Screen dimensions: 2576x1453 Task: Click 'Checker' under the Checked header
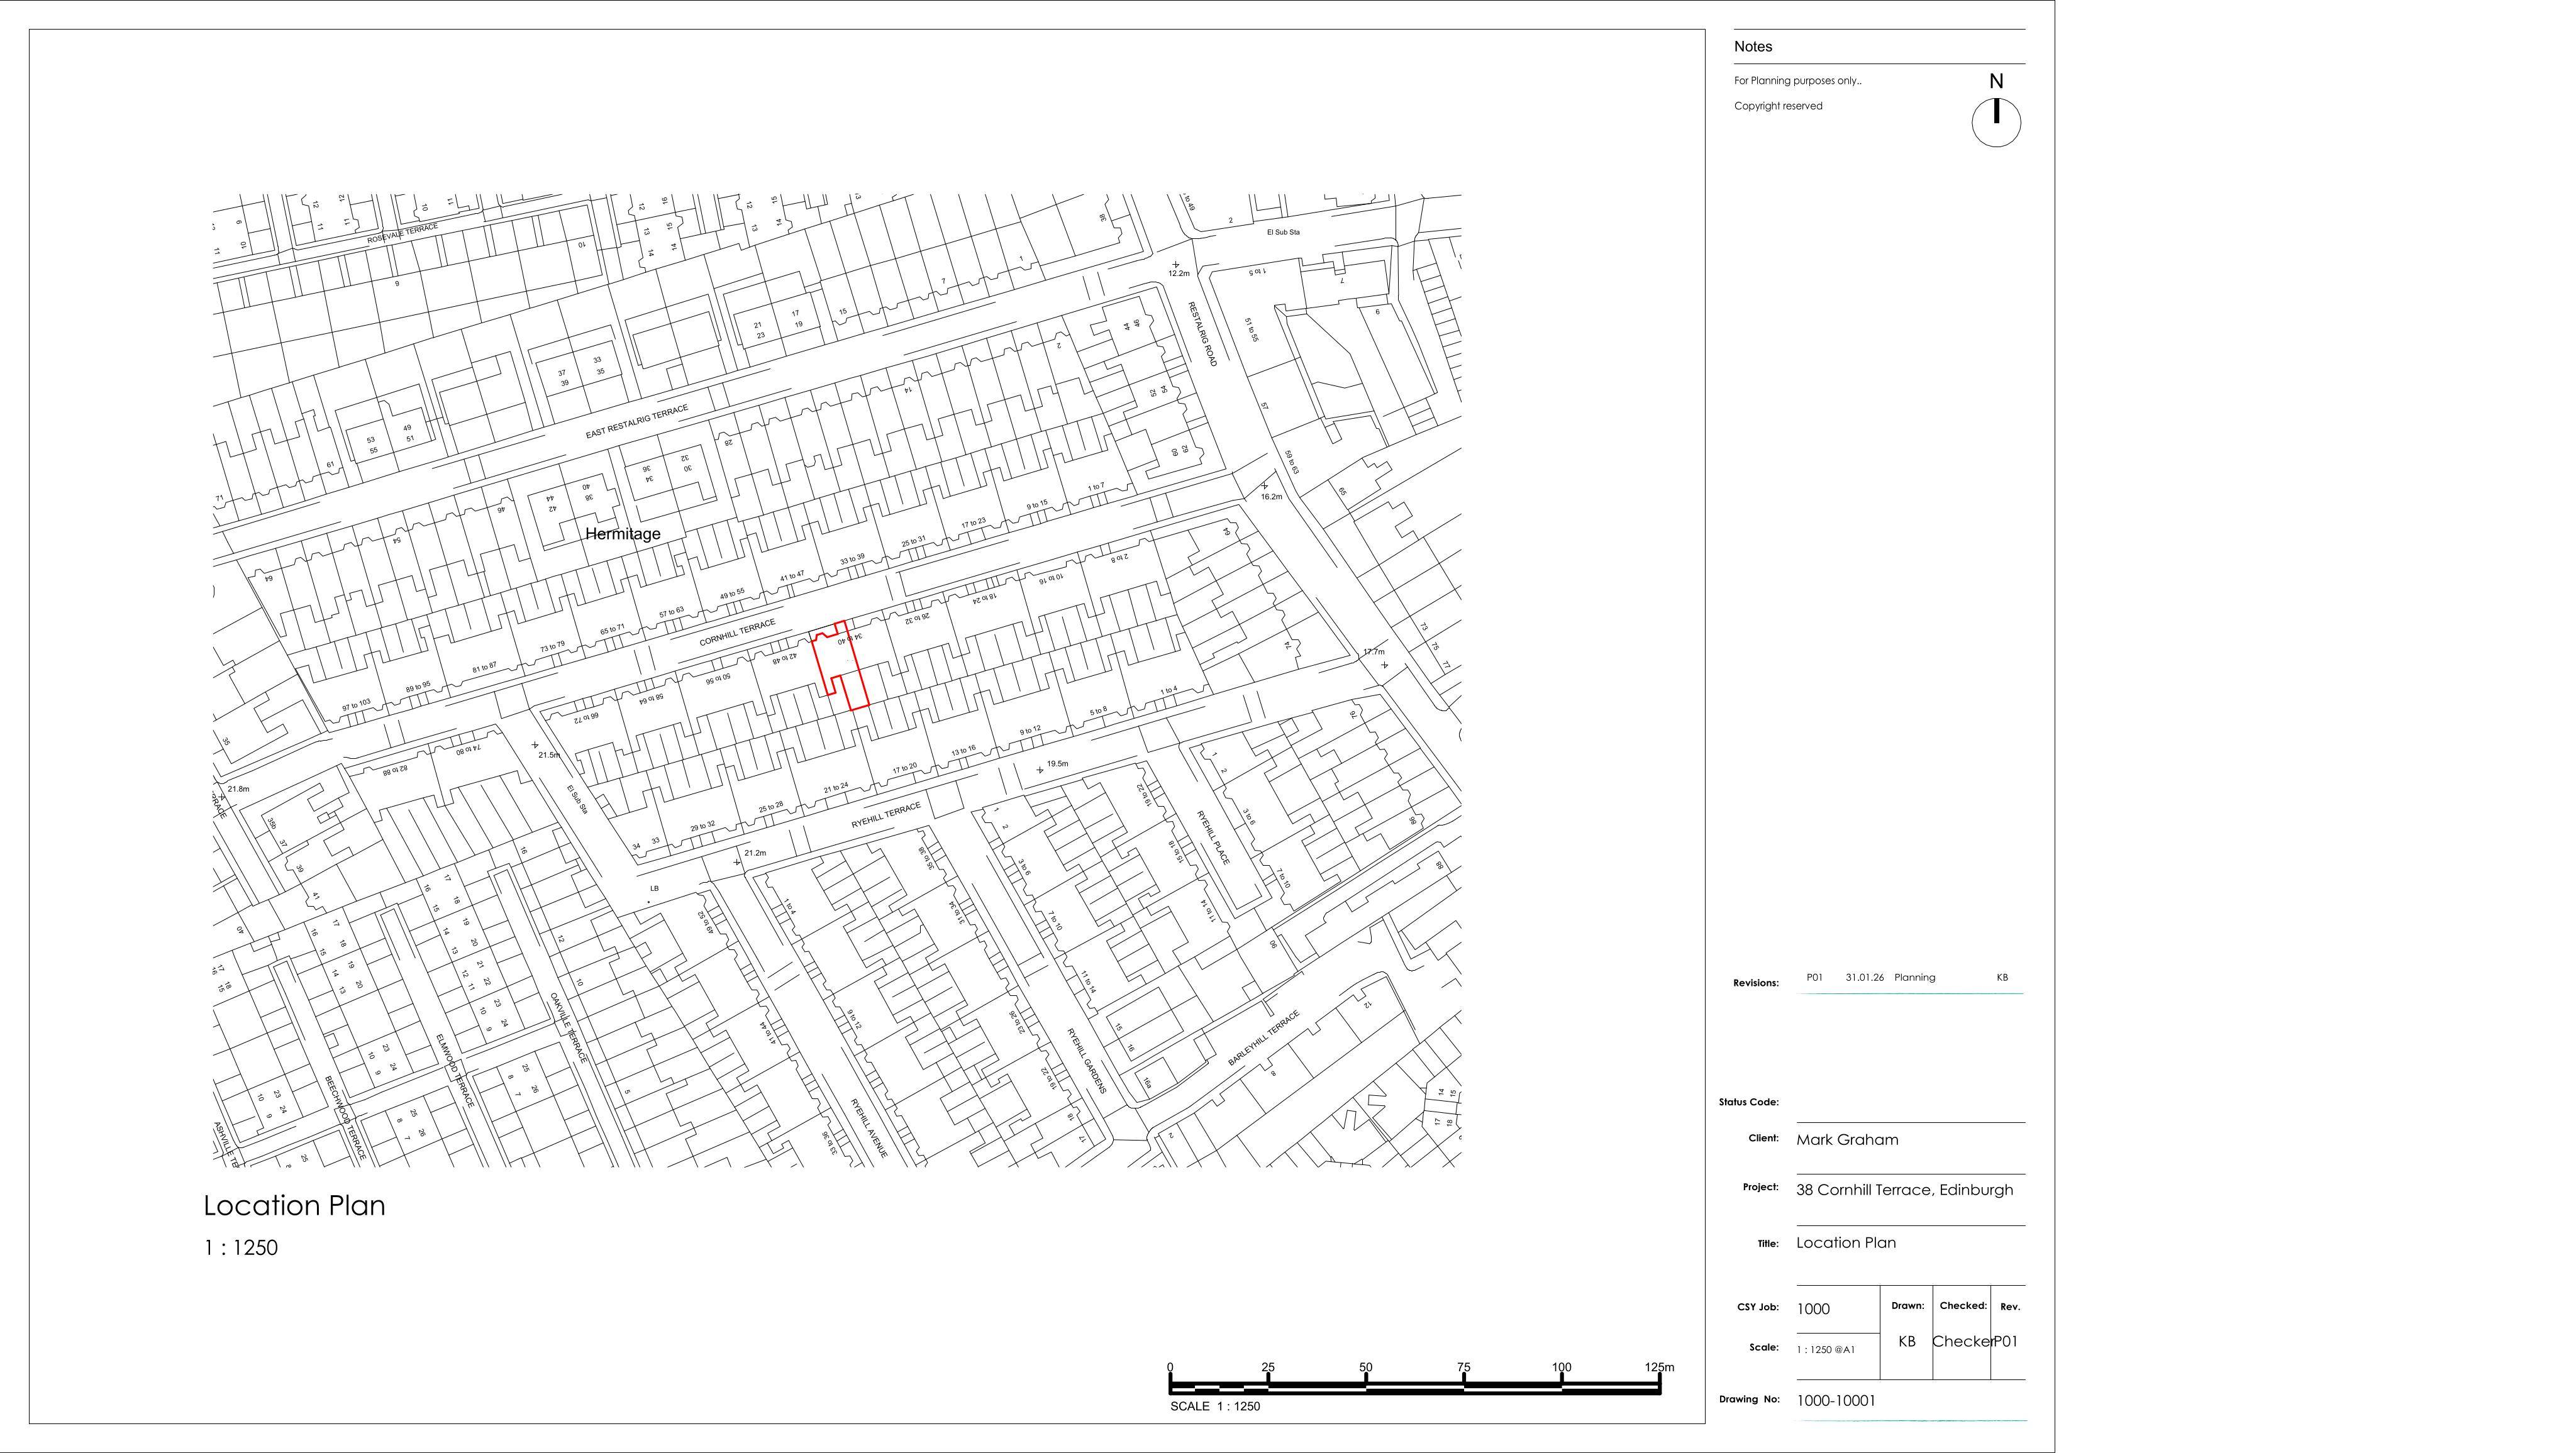coord(1963,1342)
